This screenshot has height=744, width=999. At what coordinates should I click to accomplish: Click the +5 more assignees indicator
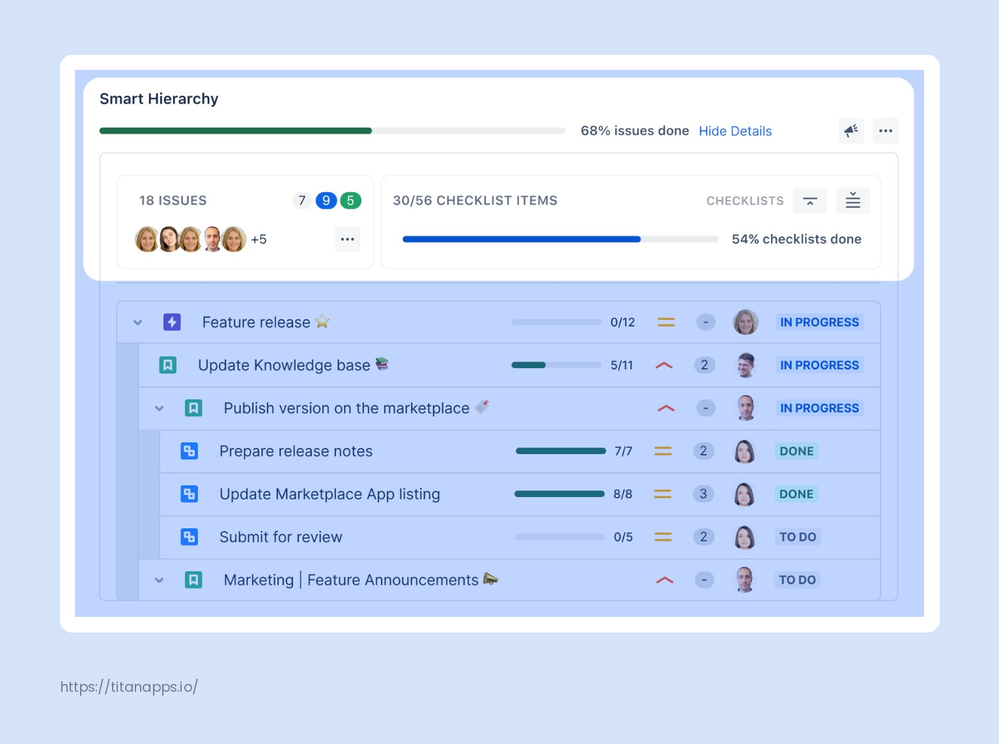pos(259,240)
